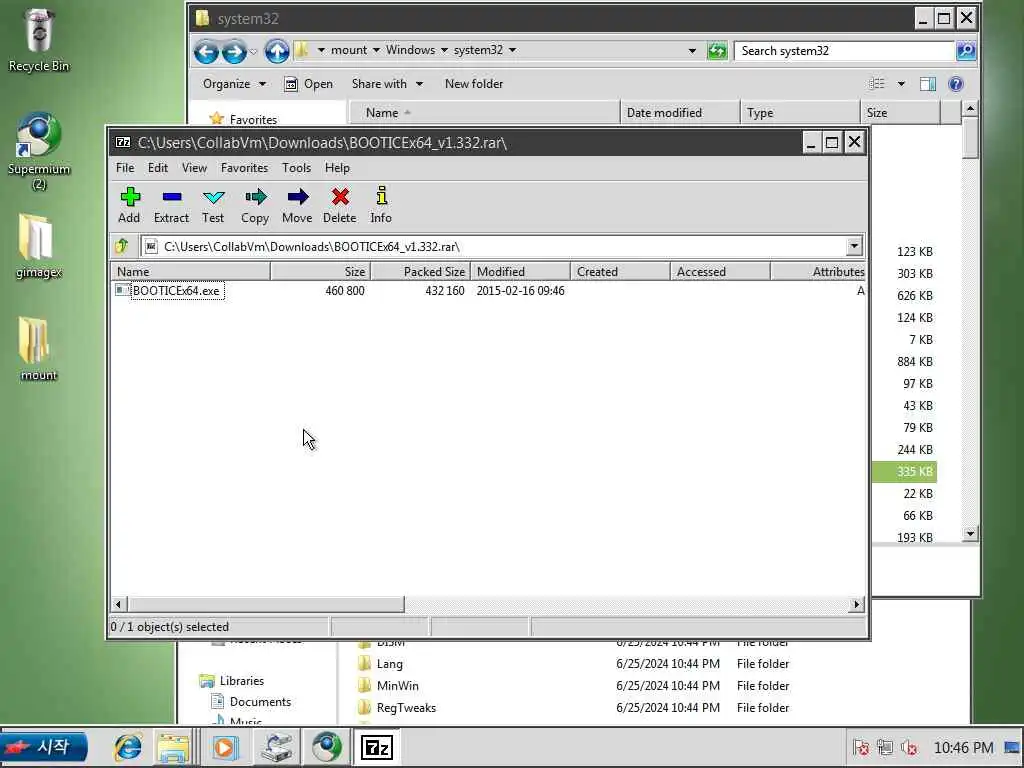Select the gimagex folder on desktop
Viewport: 1024px width, 768px height.
click(x=39, y=246)
